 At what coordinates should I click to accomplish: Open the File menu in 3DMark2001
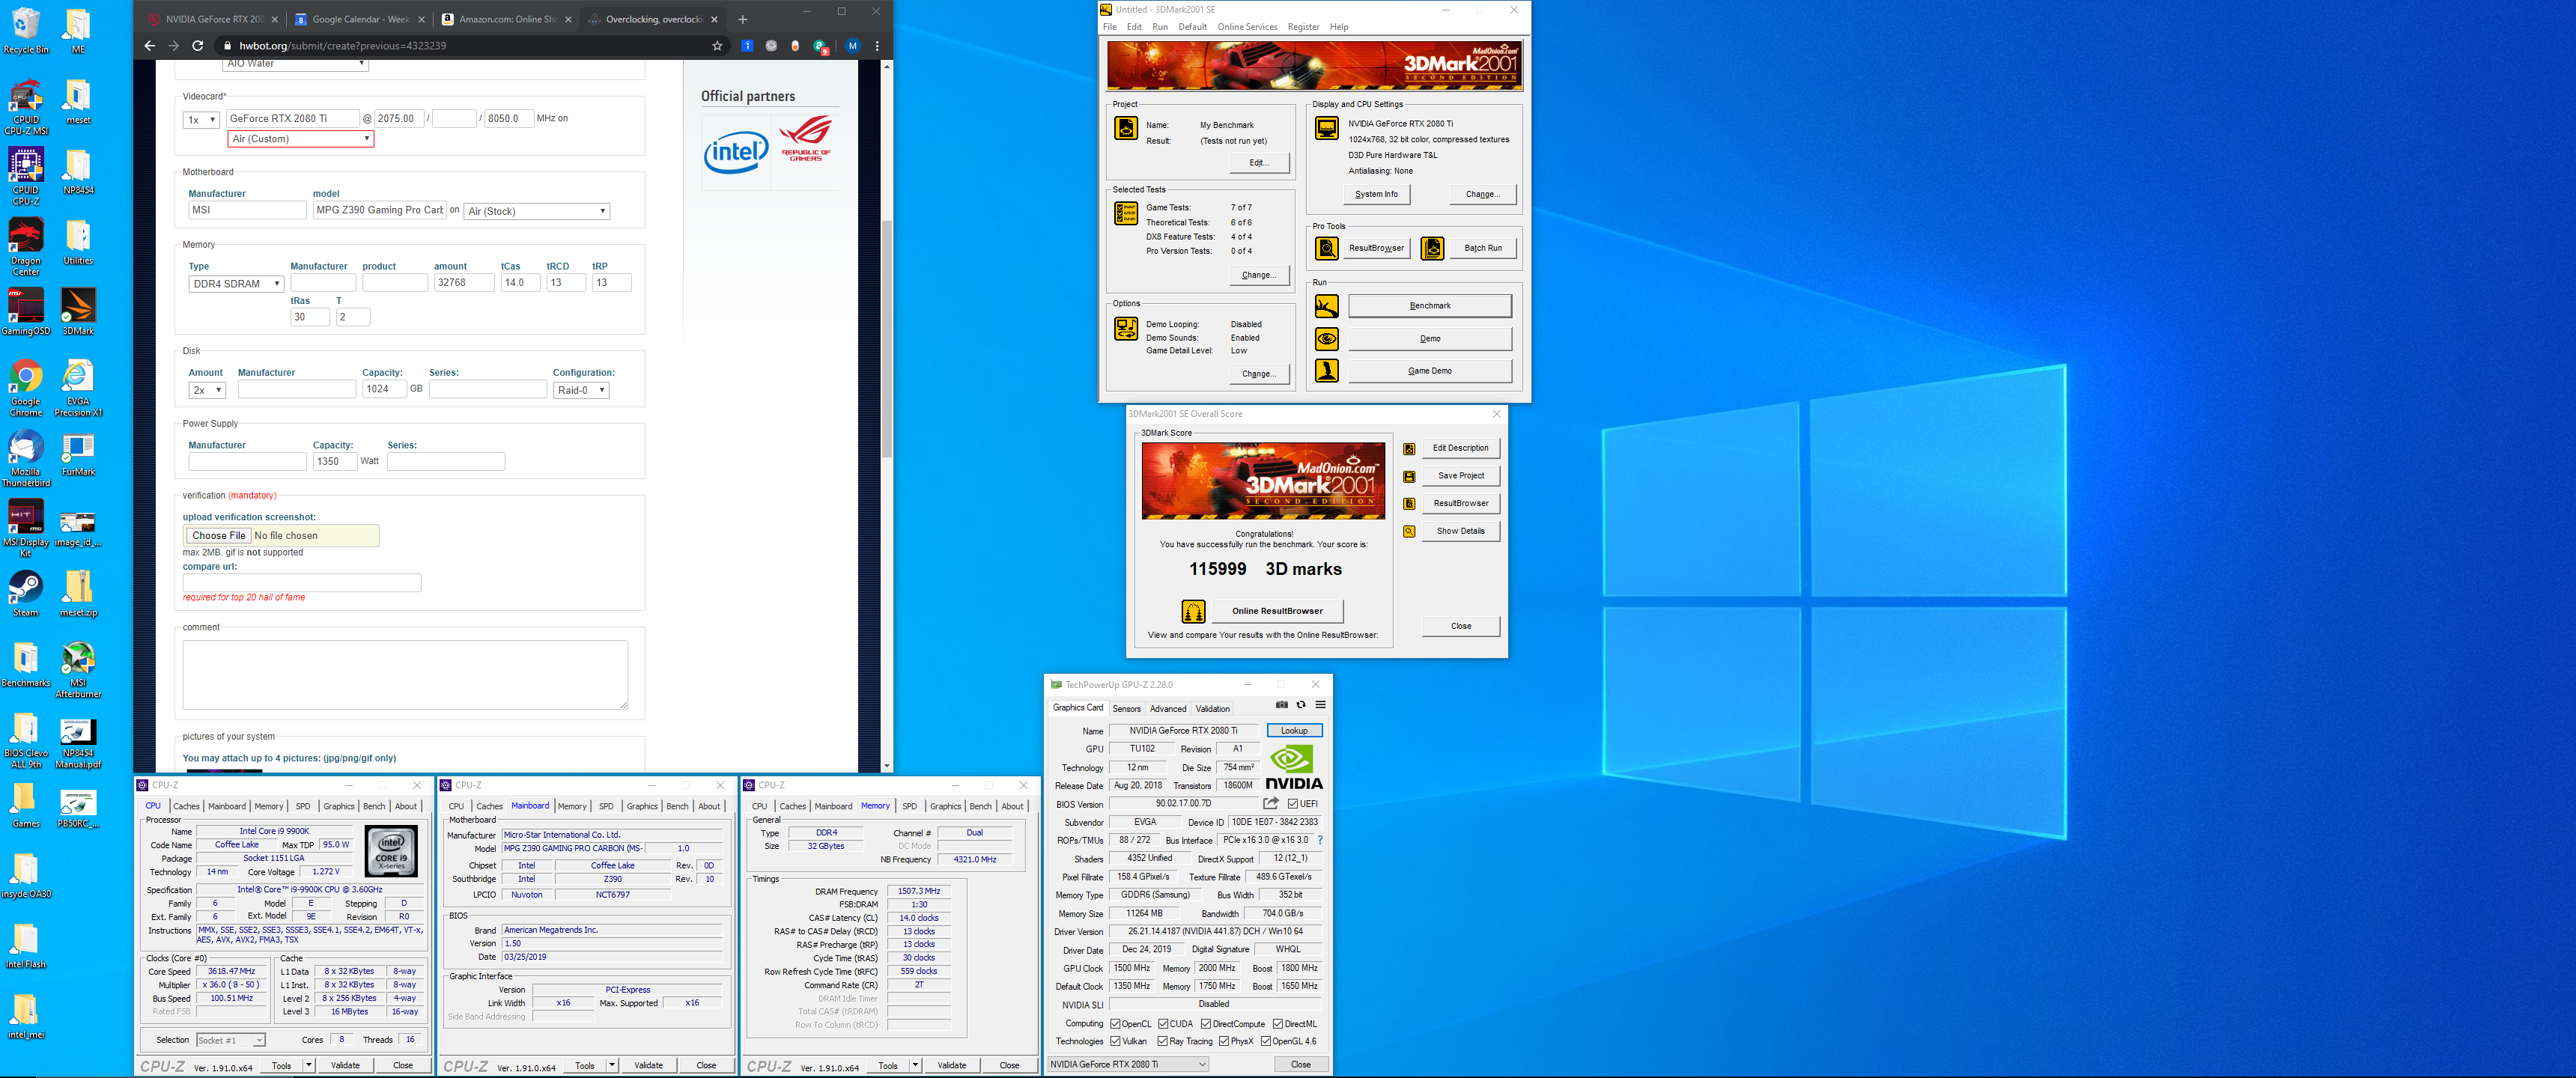[1109, 27]
